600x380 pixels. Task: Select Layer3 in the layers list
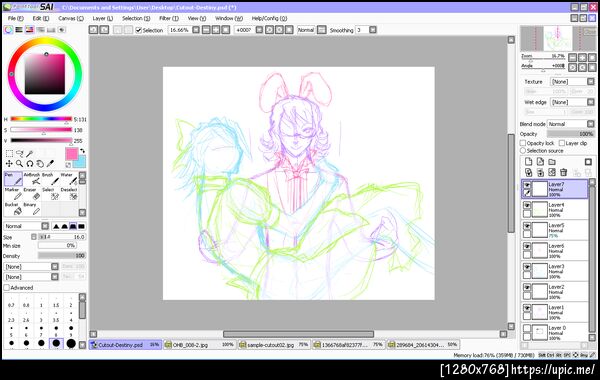(x=554, y=271)
